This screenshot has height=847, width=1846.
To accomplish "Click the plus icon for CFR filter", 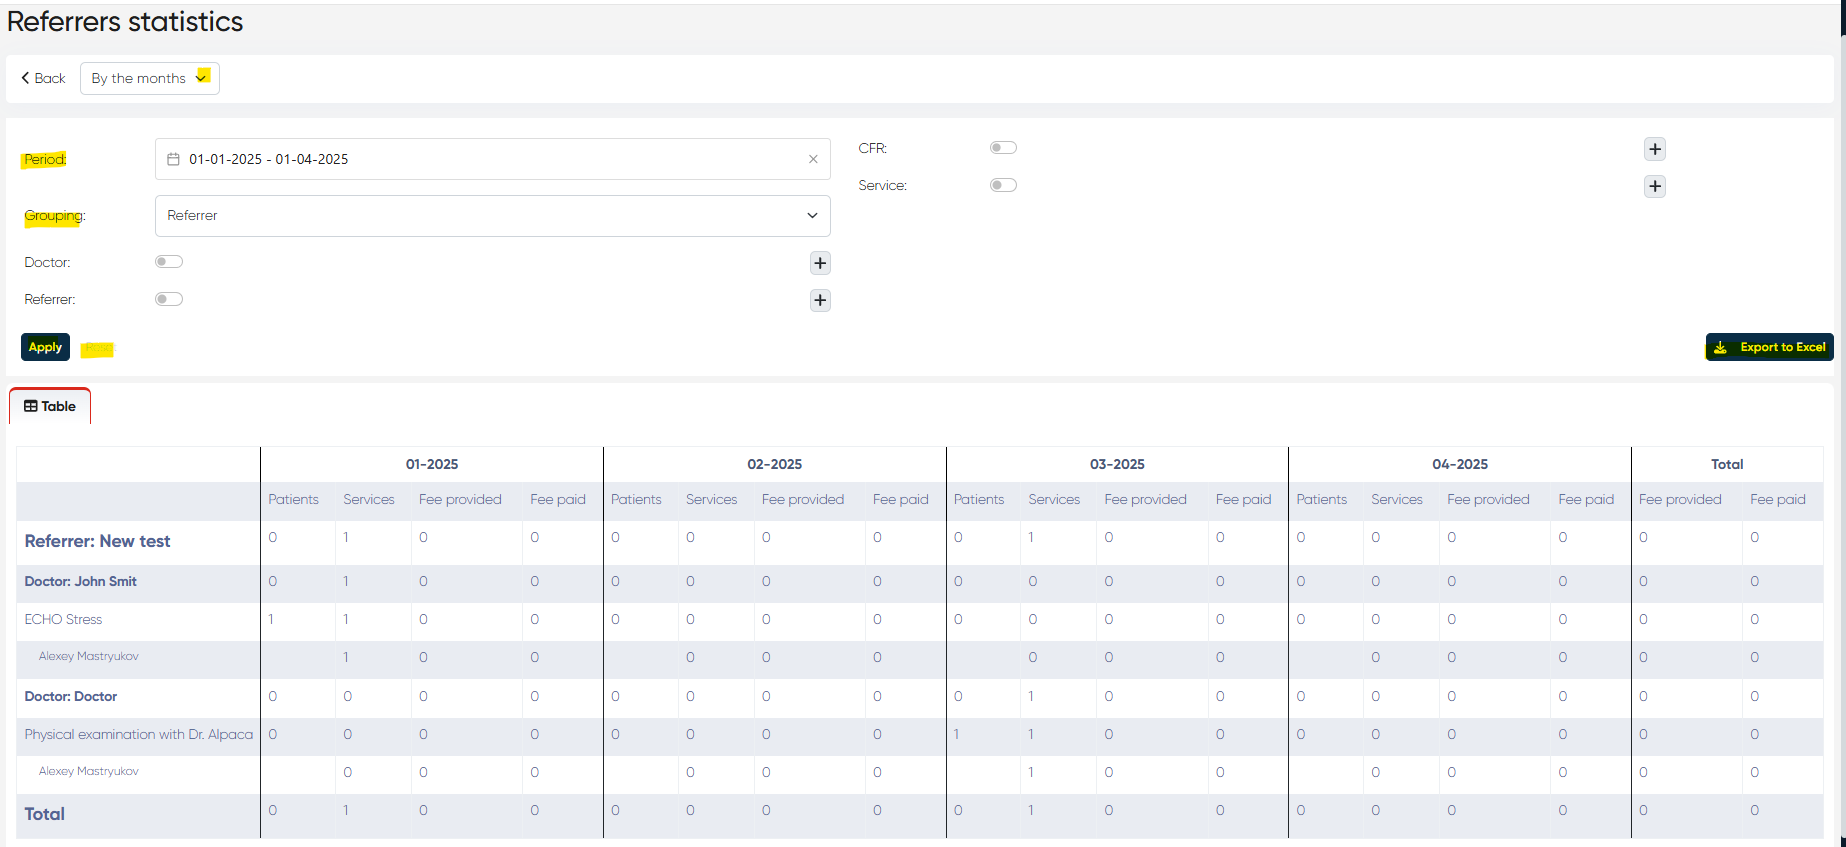I will (x=1655, y=149).
